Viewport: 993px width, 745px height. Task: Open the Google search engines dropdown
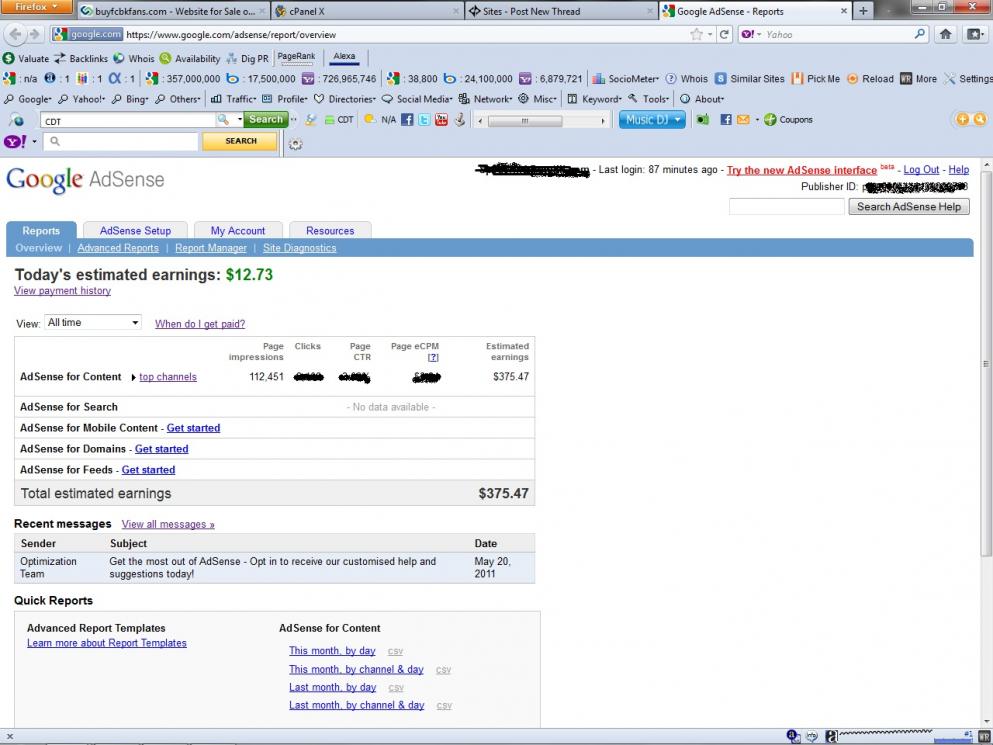(28, 99)
